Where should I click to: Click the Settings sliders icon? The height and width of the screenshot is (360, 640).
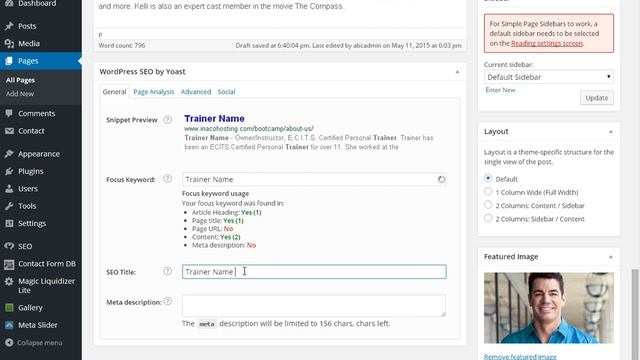tap(9, 223)
